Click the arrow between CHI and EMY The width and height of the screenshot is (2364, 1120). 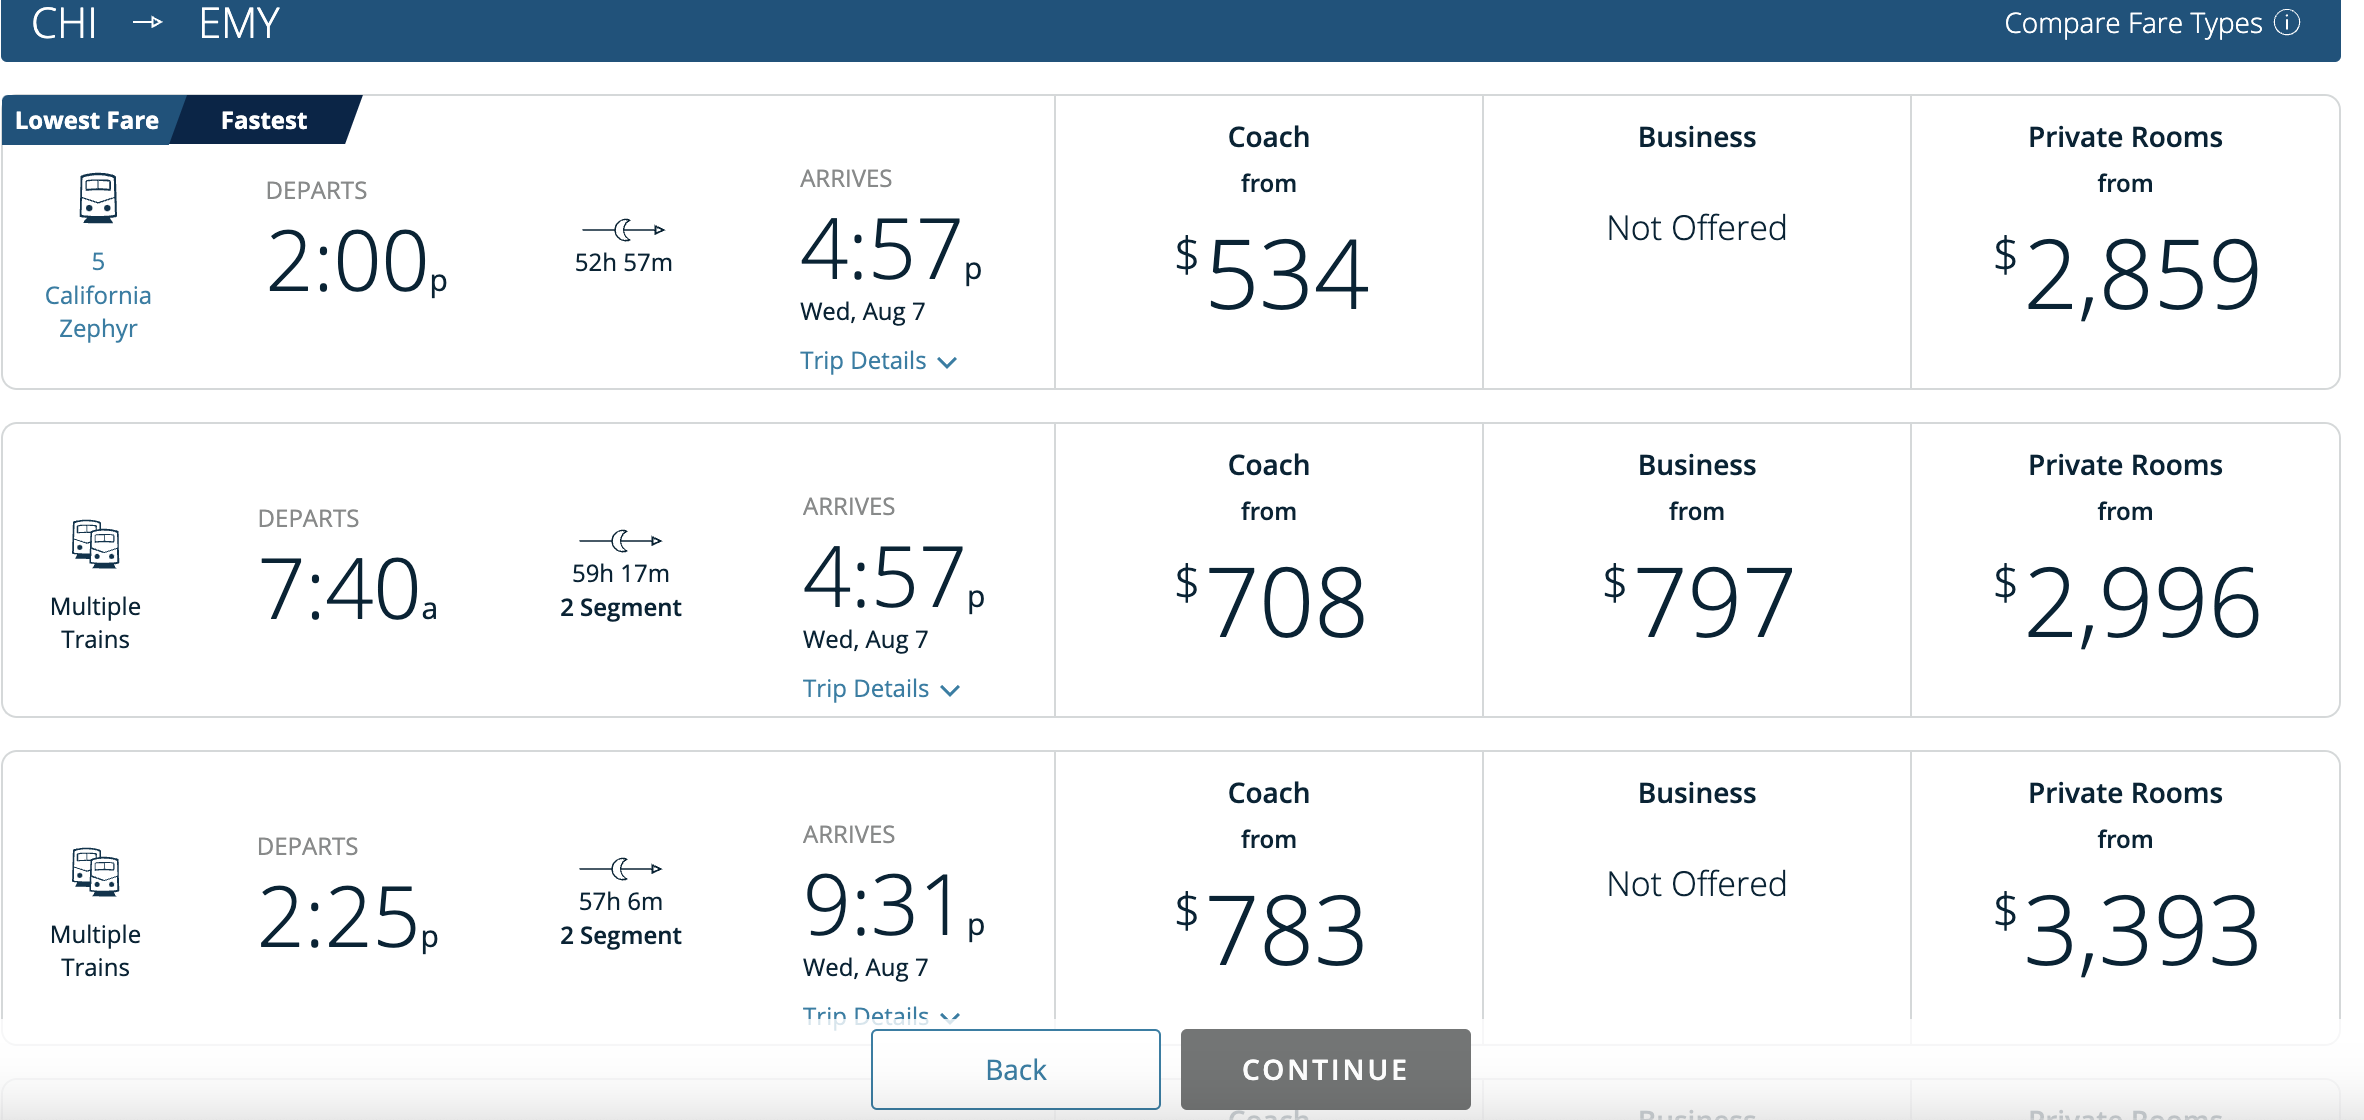click(148, 22)
